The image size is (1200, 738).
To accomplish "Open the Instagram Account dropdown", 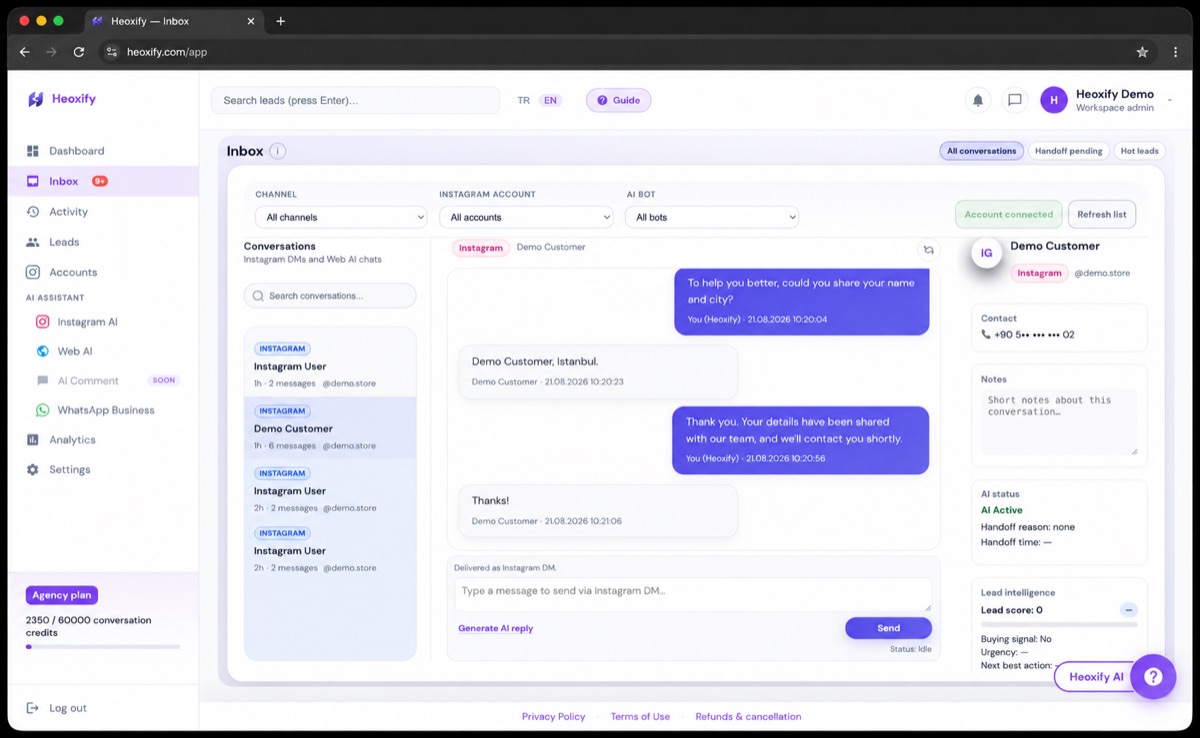I will (526, 217).
